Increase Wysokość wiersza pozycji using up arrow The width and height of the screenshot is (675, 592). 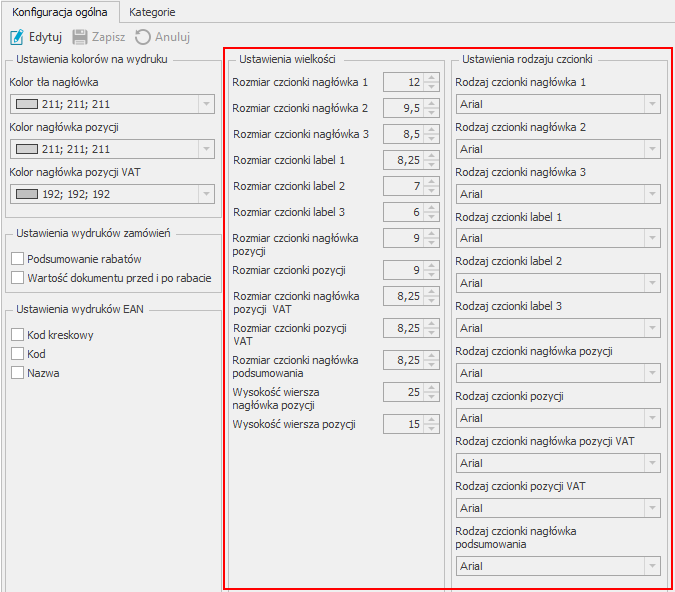[431, 420]
